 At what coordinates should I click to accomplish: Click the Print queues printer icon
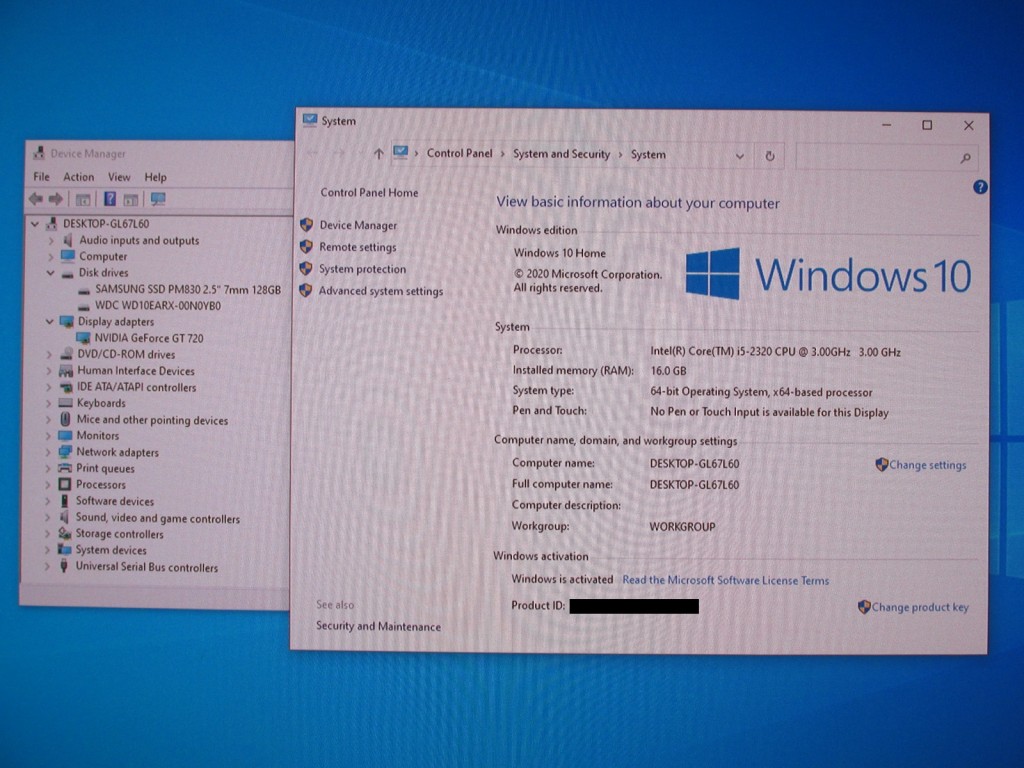pos(65,468)
